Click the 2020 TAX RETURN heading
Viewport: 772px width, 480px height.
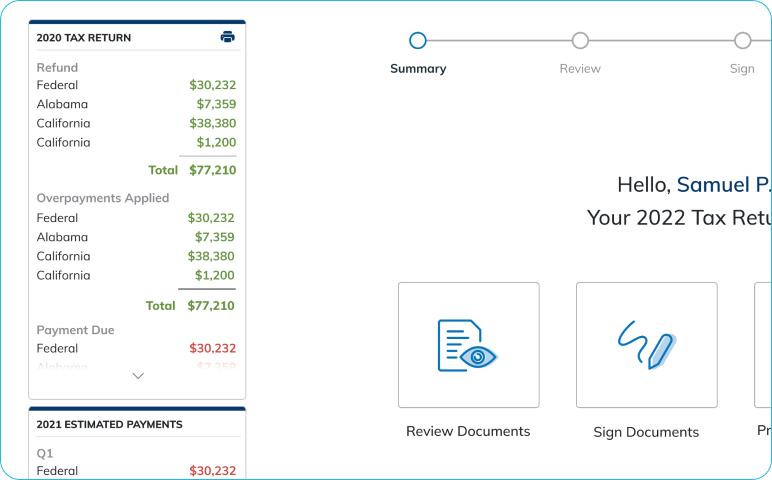84,37
